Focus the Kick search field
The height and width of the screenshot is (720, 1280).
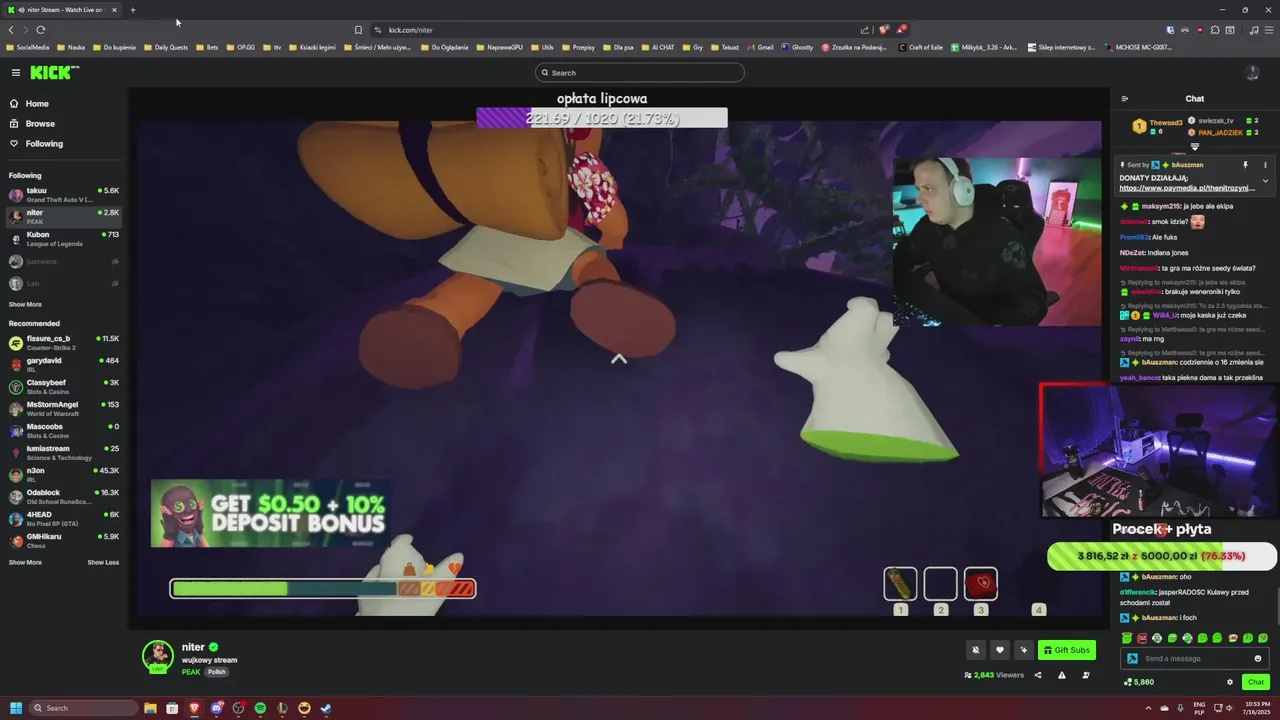640,72
